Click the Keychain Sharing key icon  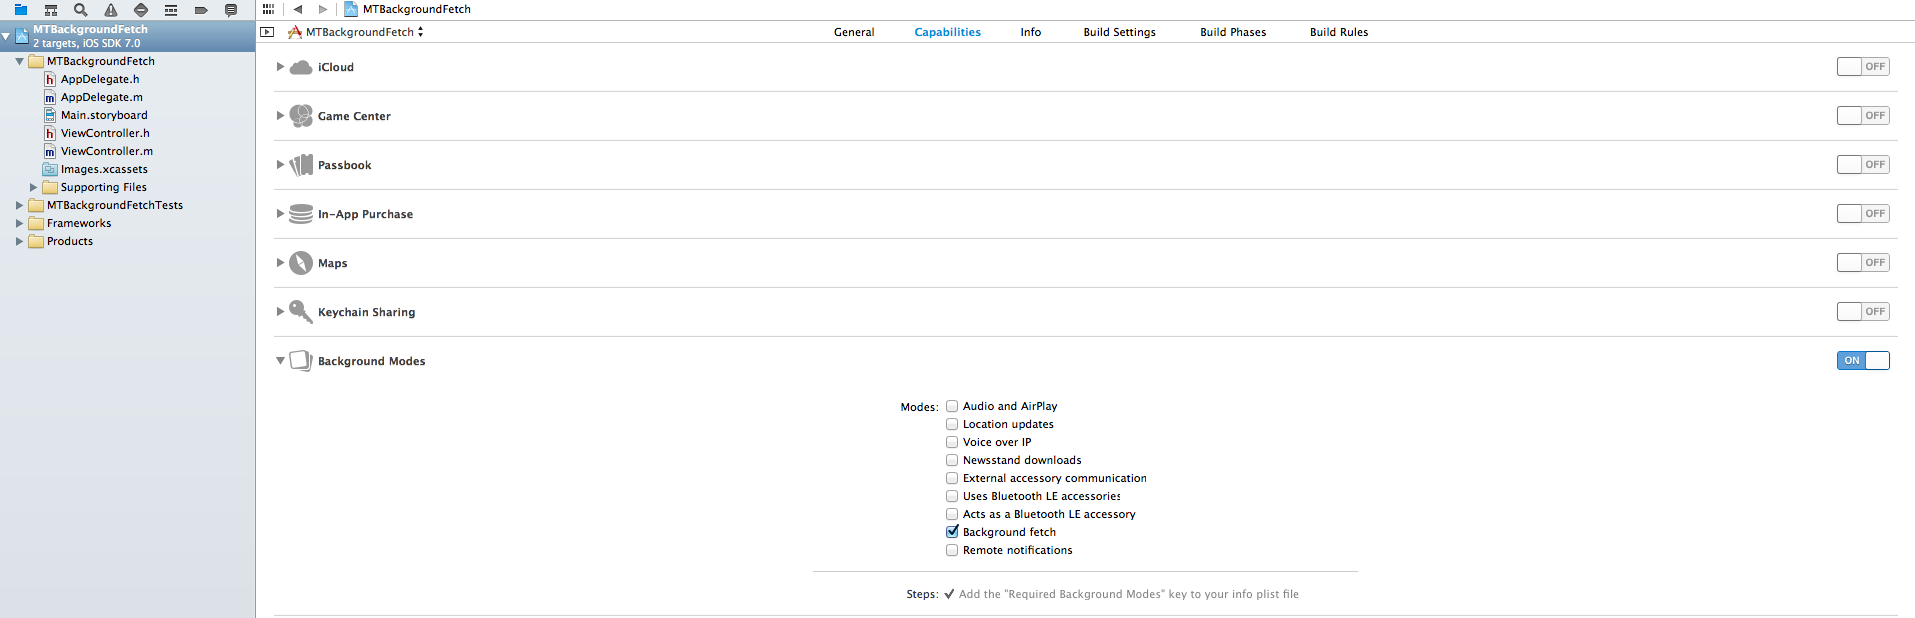coord(301,312)
